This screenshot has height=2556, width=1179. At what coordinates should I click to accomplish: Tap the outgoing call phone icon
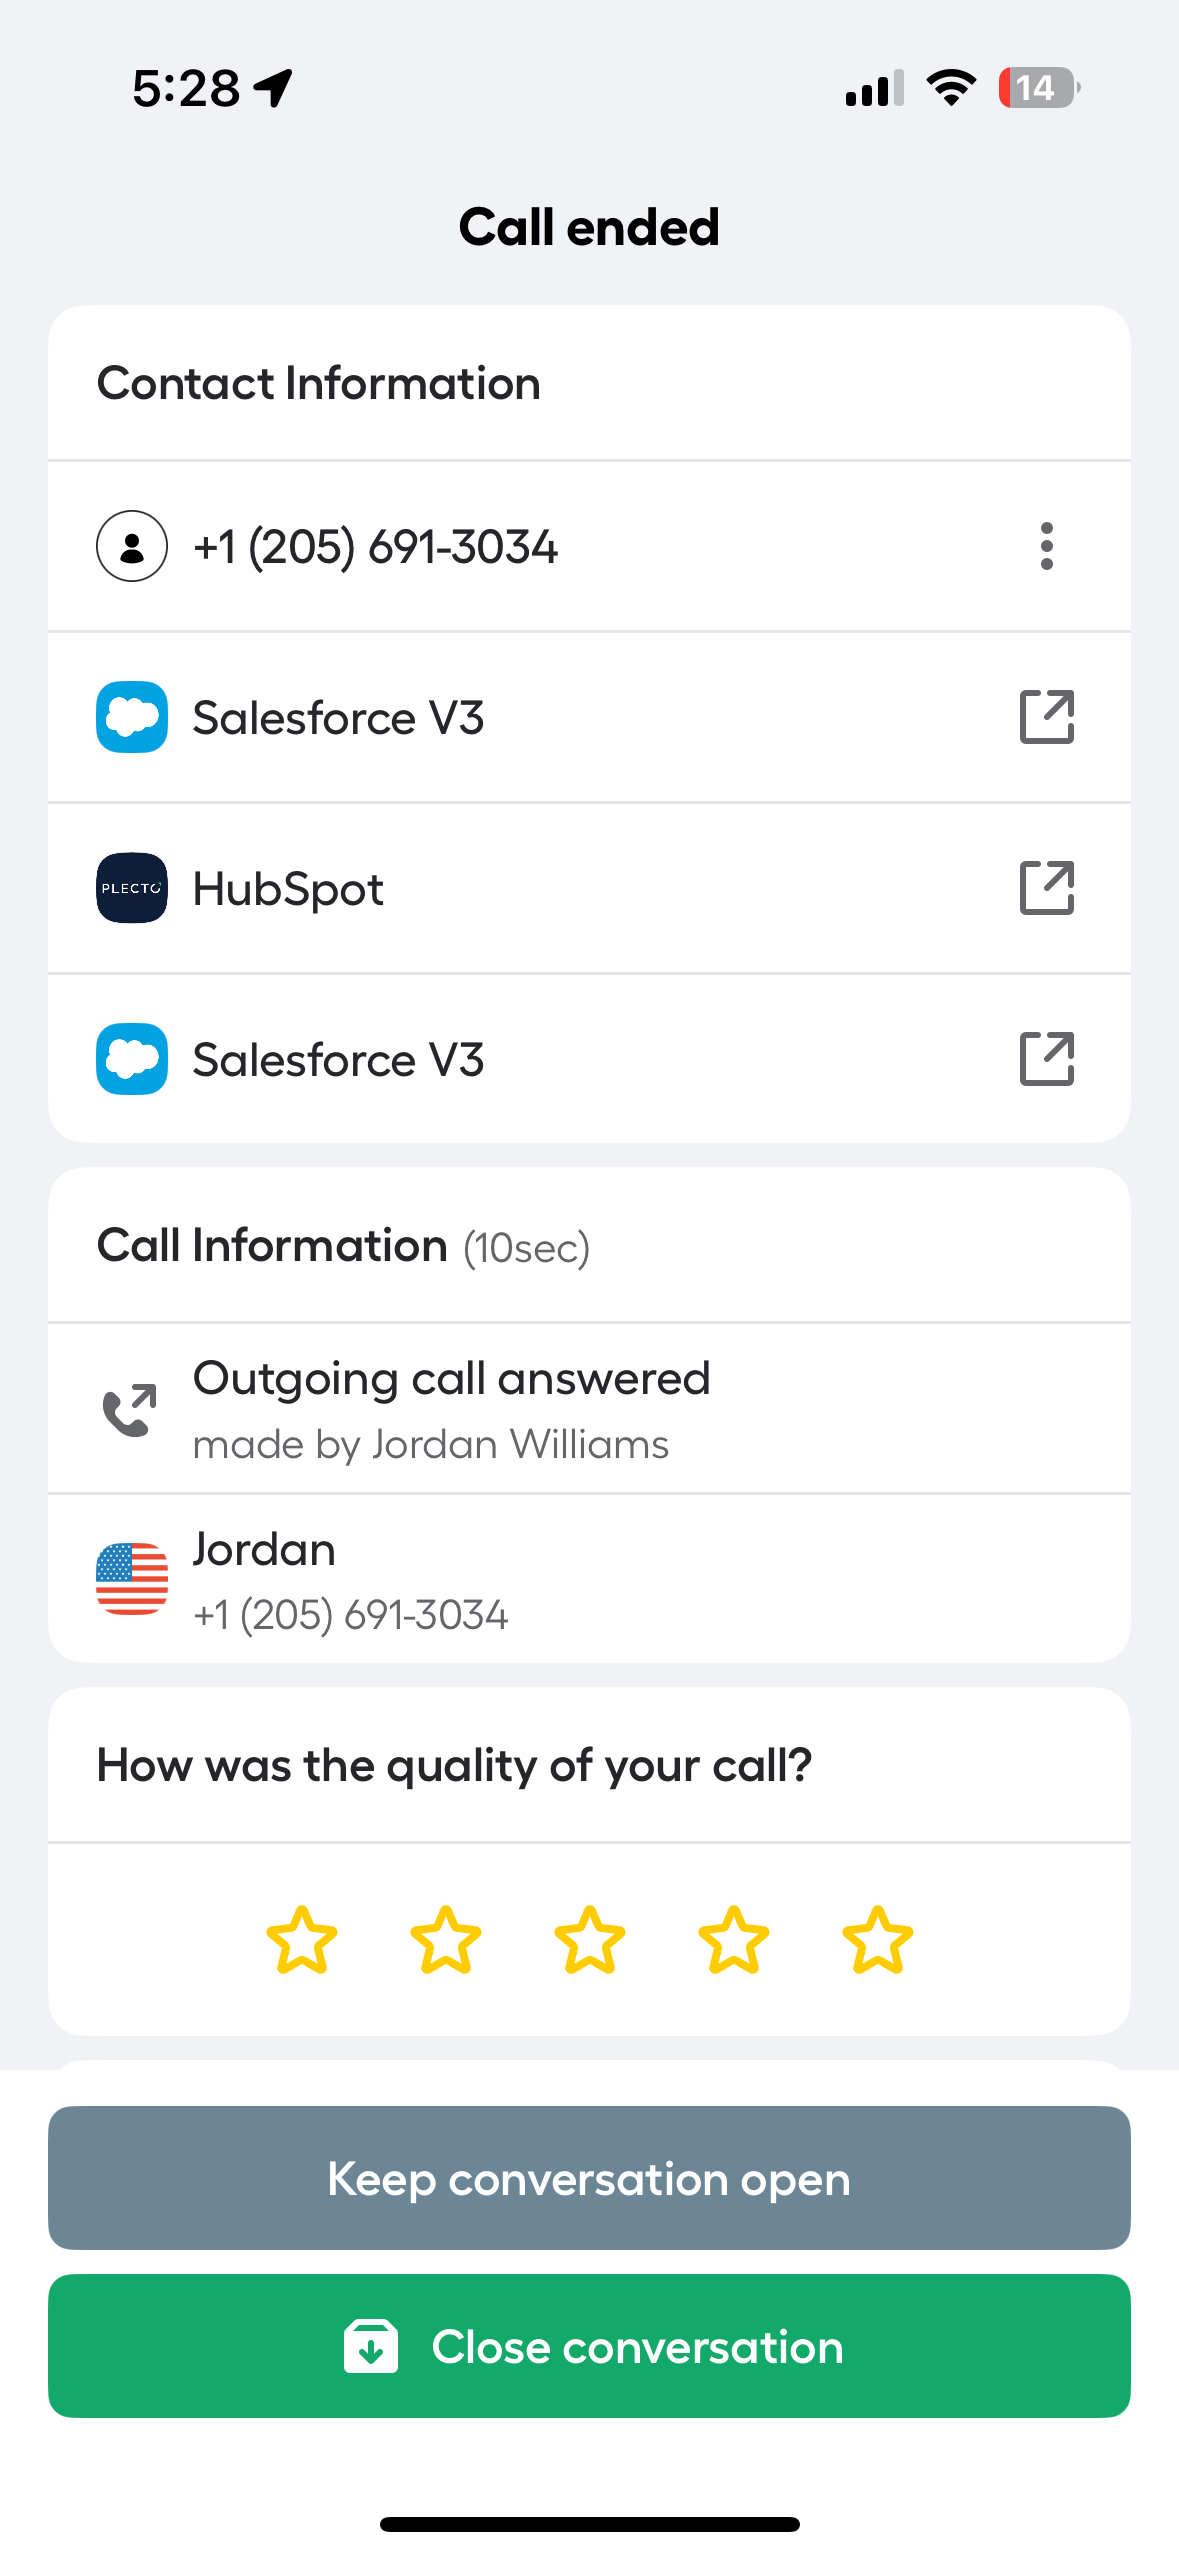click(x=130, y=1409)
